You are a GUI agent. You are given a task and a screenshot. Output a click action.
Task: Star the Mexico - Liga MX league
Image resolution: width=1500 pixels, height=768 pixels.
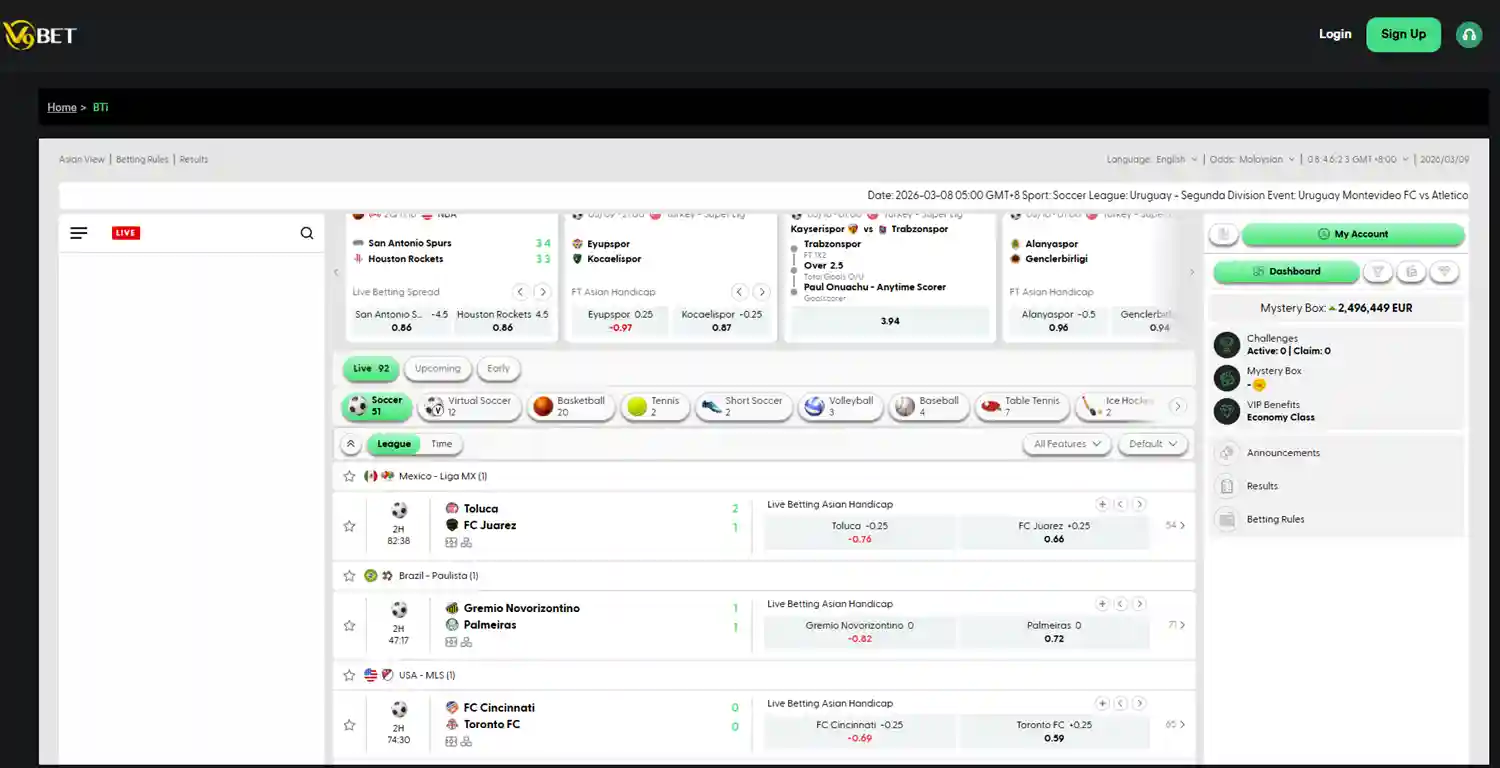[x=349, y=476]
